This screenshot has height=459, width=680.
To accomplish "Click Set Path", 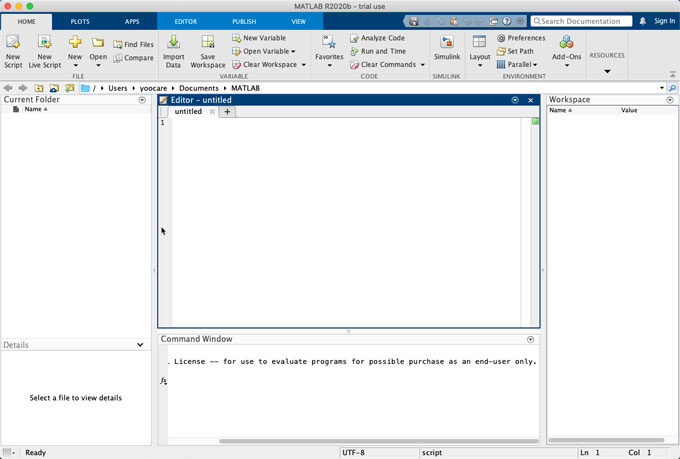I will click(515, 51).
